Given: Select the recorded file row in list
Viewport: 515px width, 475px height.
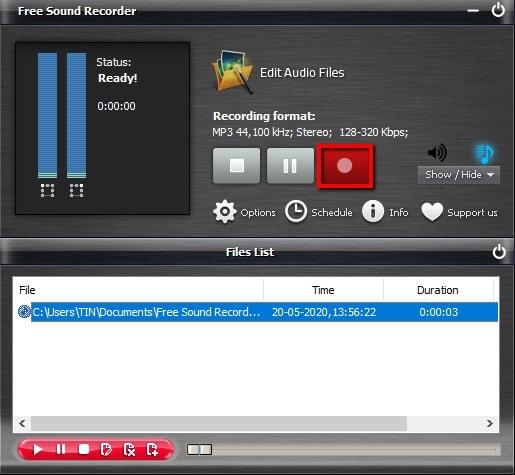Looking at the screenshot, I should point(258,312).
